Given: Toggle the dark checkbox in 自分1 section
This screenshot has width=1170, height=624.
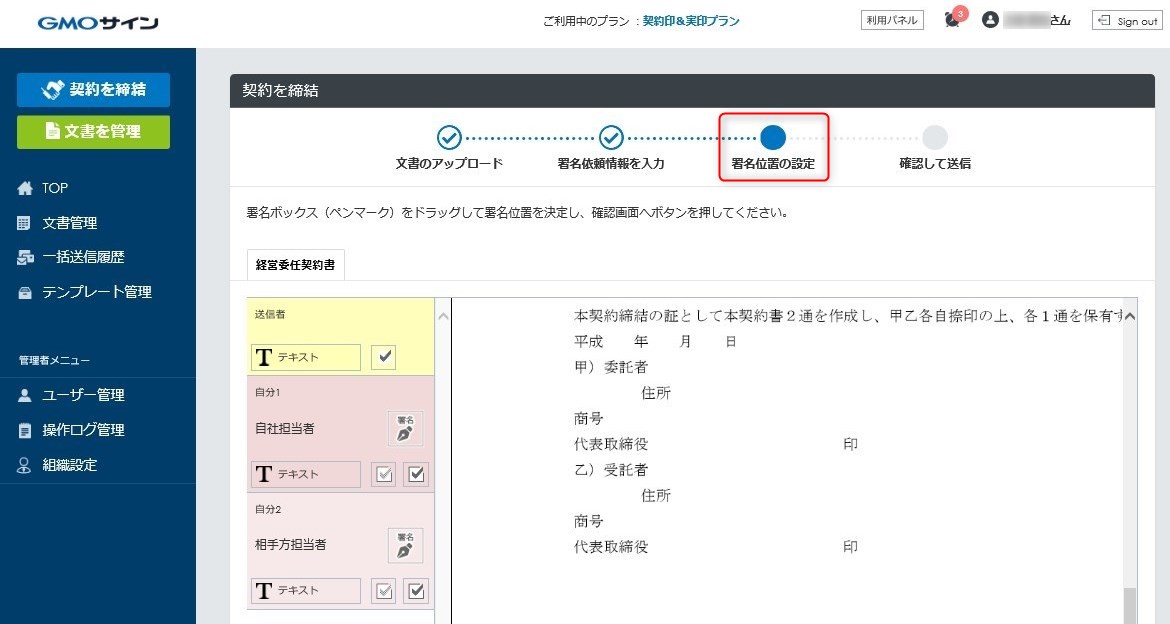Looking at the screenshot, I should point(416,474).
